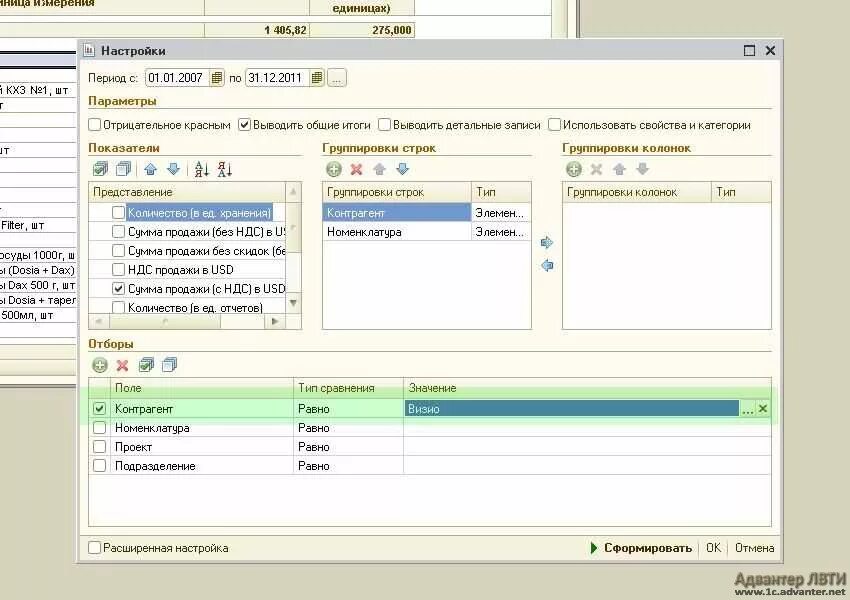Check all filters in Отборы toolbar
The height and width of the screenshot is (600, 850).
(x=146, y=365)
